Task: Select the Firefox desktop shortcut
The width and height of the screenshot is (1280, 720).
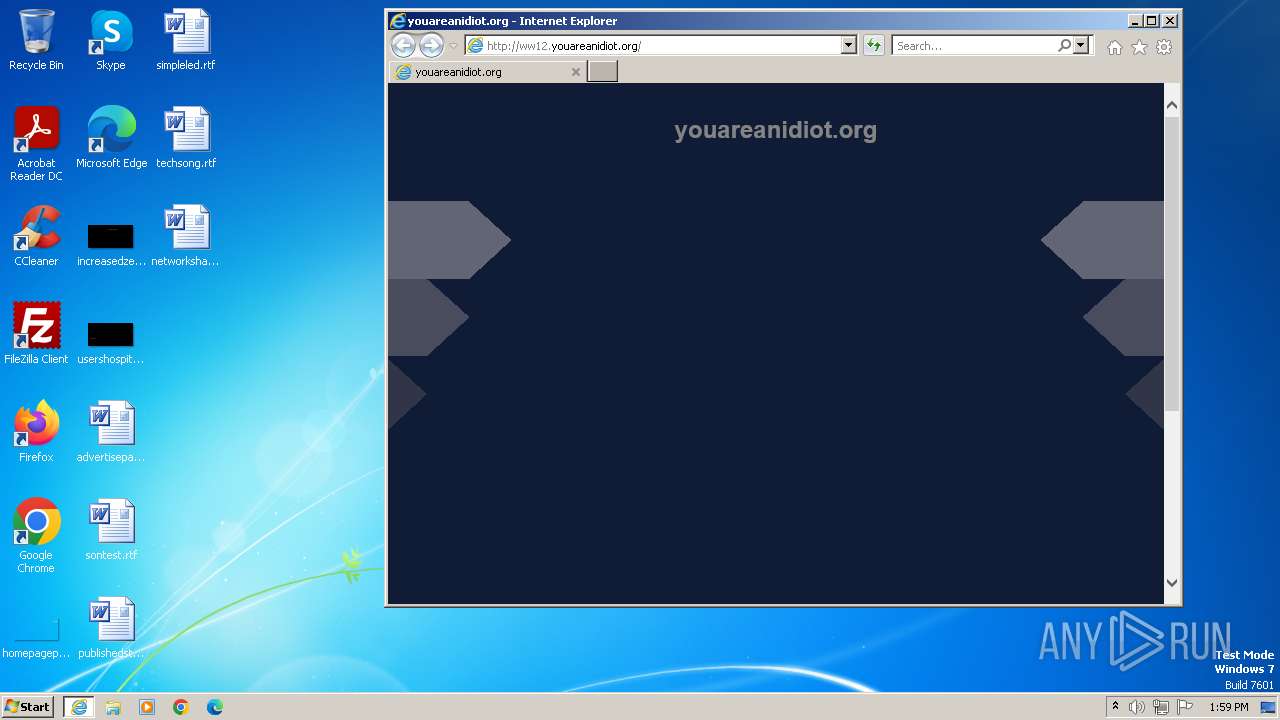Action: coord(36,432)
